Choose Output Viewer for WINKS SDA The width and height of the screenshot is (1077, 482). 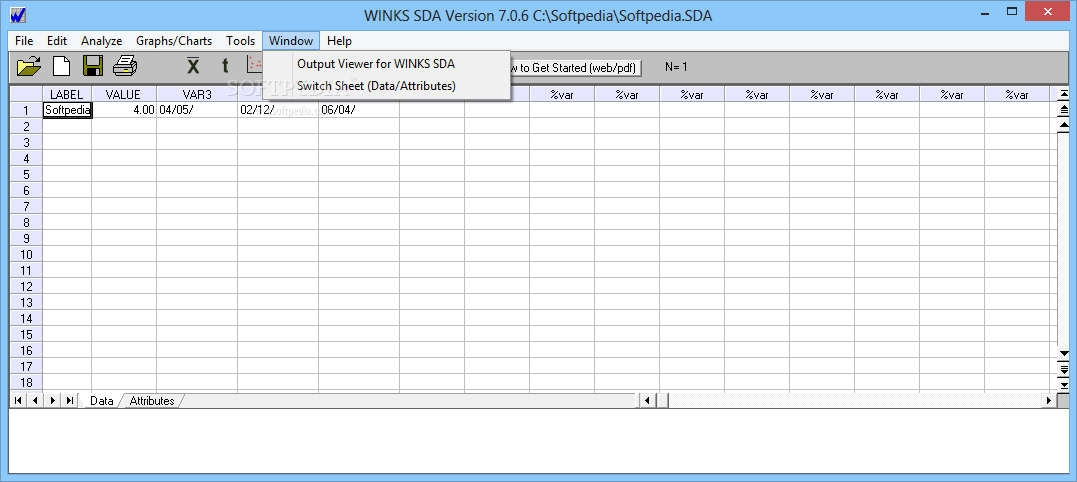coord(387,64)
